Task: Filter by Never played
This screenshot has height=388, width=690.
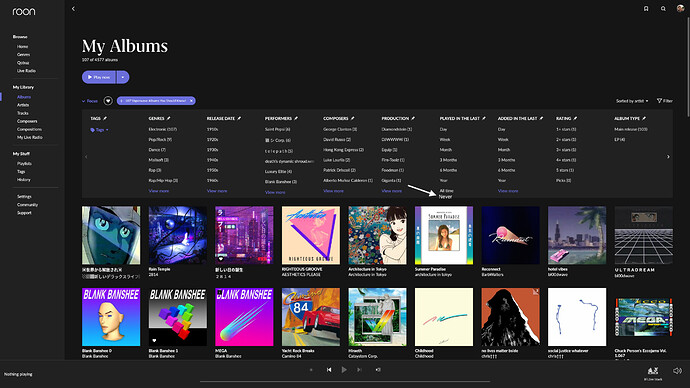Action: point(445,197)
